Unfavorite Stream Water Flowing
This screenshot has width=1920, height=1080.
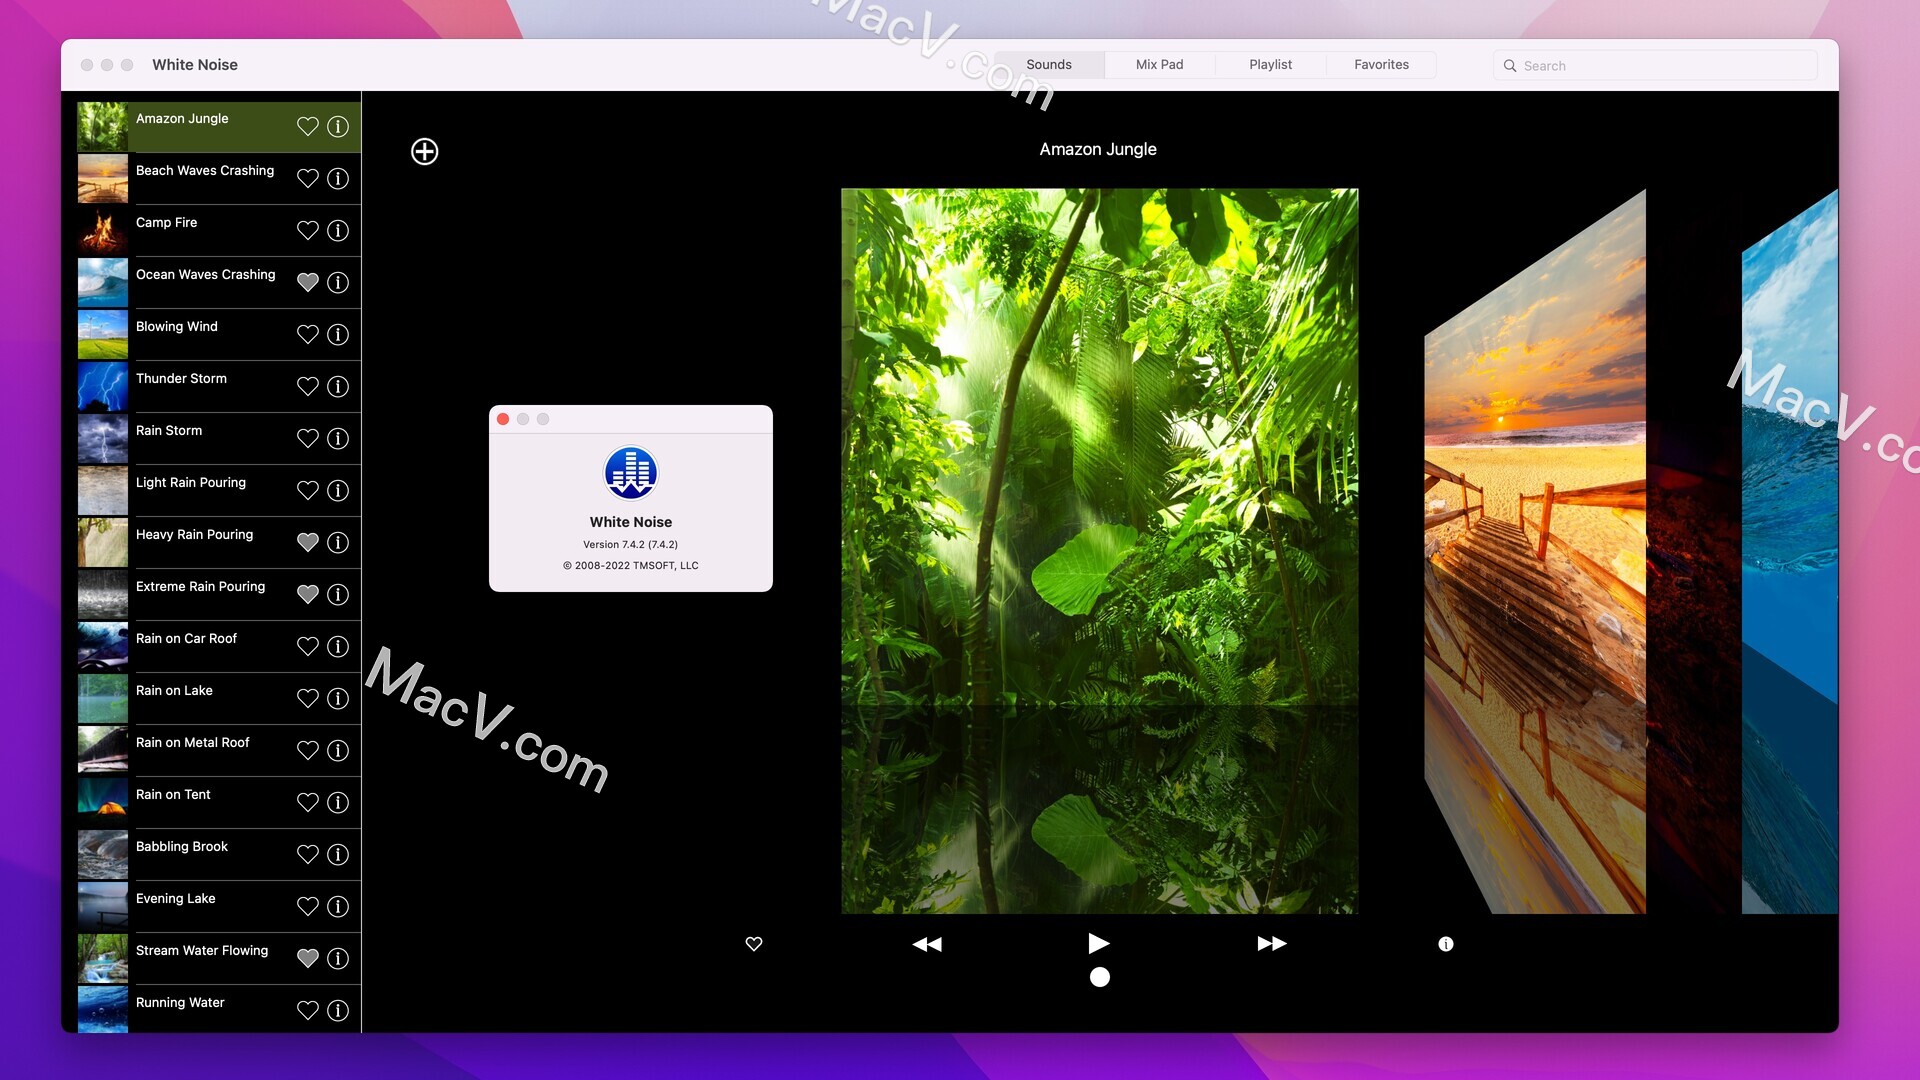pos(308,959)
